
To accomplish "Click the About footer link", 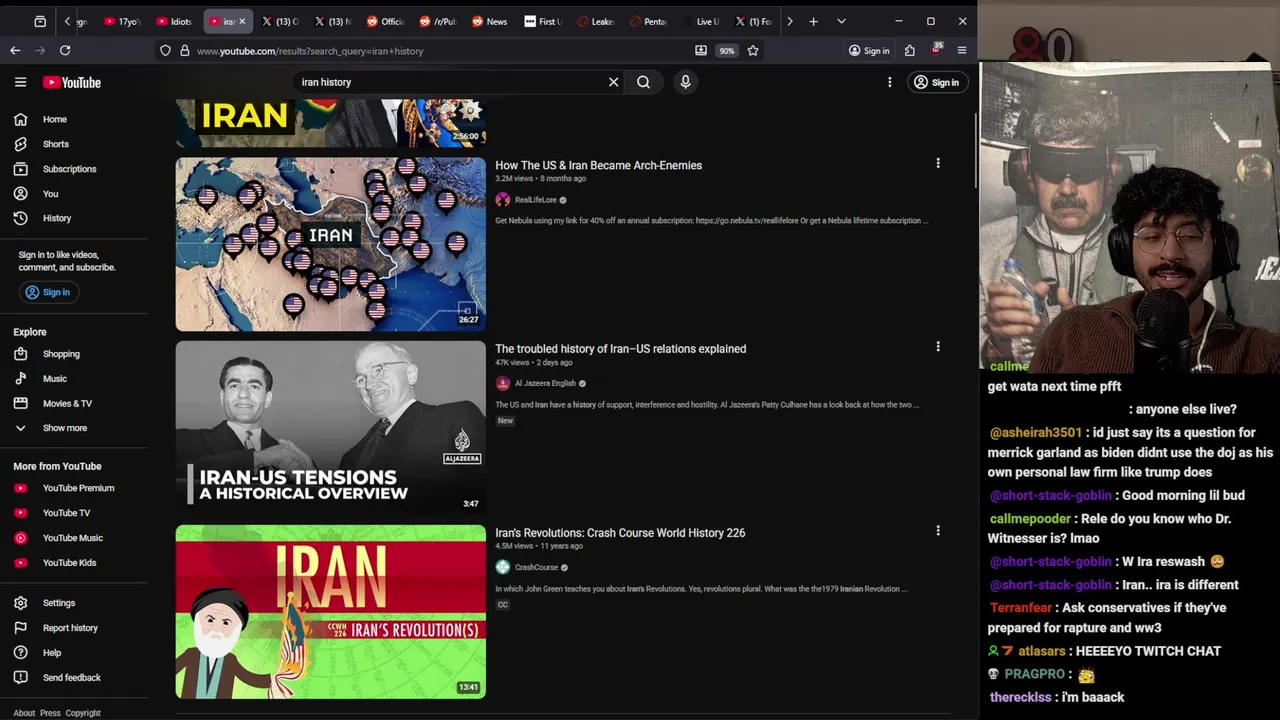I will tap(24, 713).
